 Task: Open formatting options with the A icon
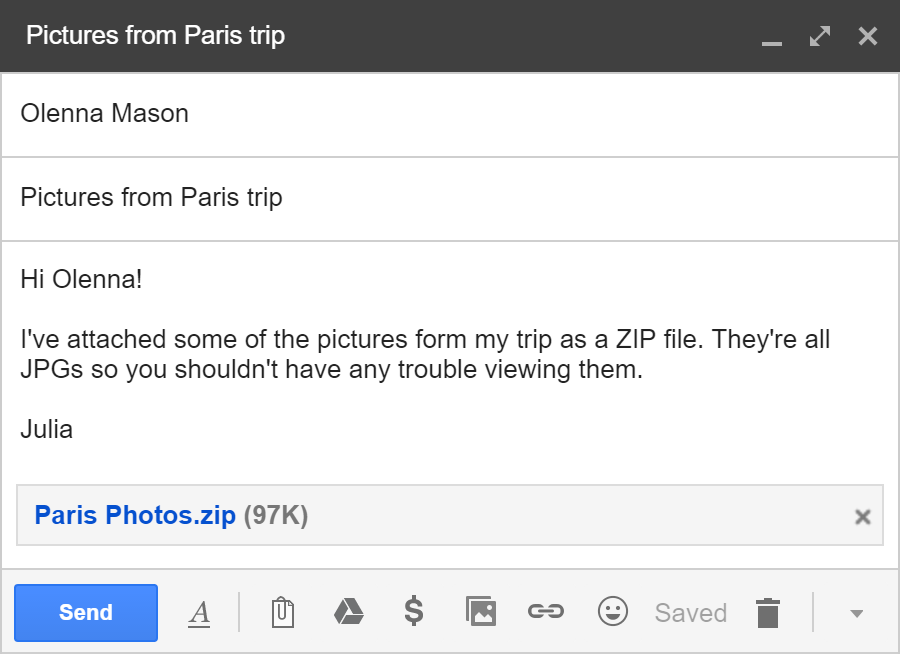199,612
